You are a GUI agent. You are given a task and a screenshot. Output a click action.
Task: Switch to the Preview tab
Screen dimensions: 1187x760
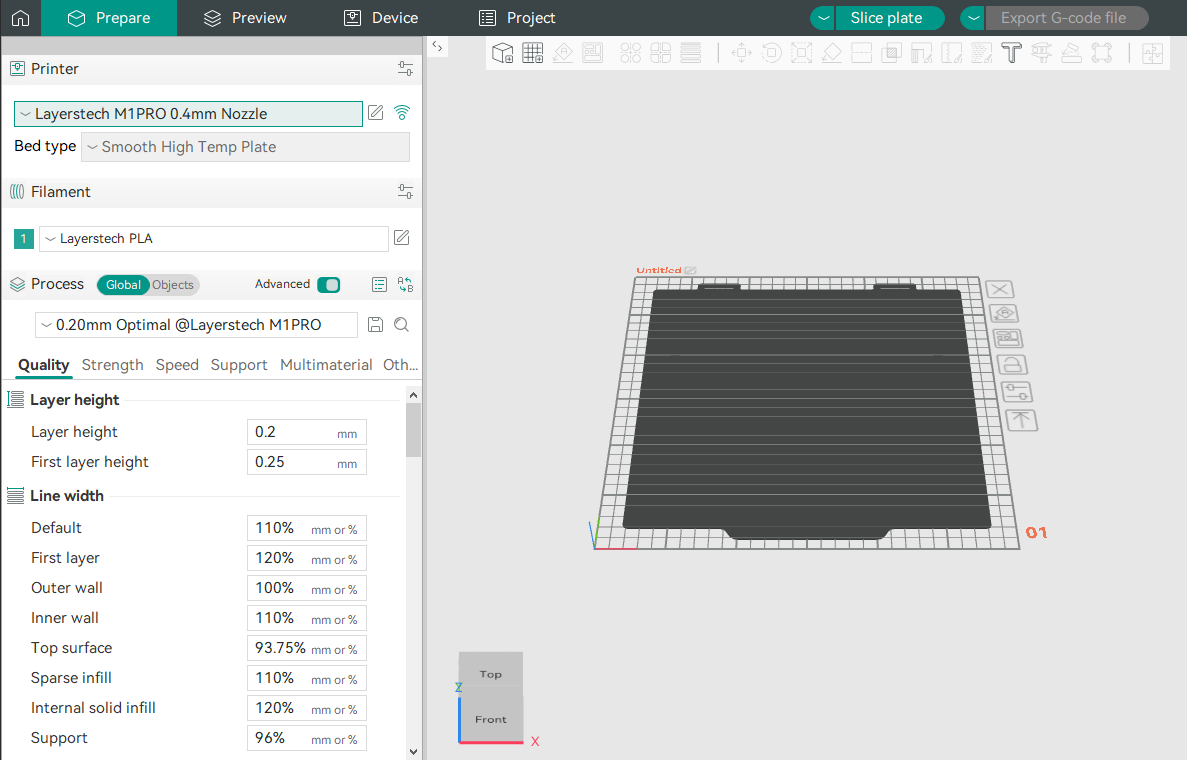click(x=243, y=17)
